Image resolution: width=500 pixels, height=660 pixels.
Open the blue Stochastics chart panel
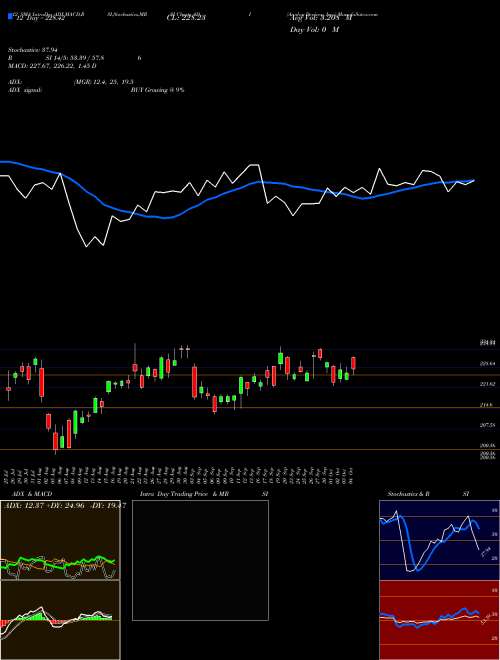click(x=439, y=540)
